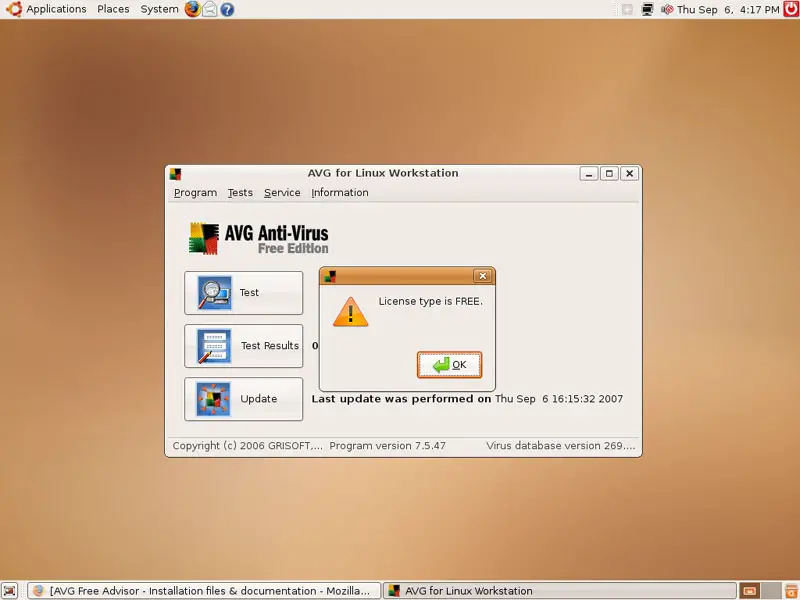The image size is (800, 600).
Task: Click the 'Last update was performed on' text
Action: click(402, 399)
